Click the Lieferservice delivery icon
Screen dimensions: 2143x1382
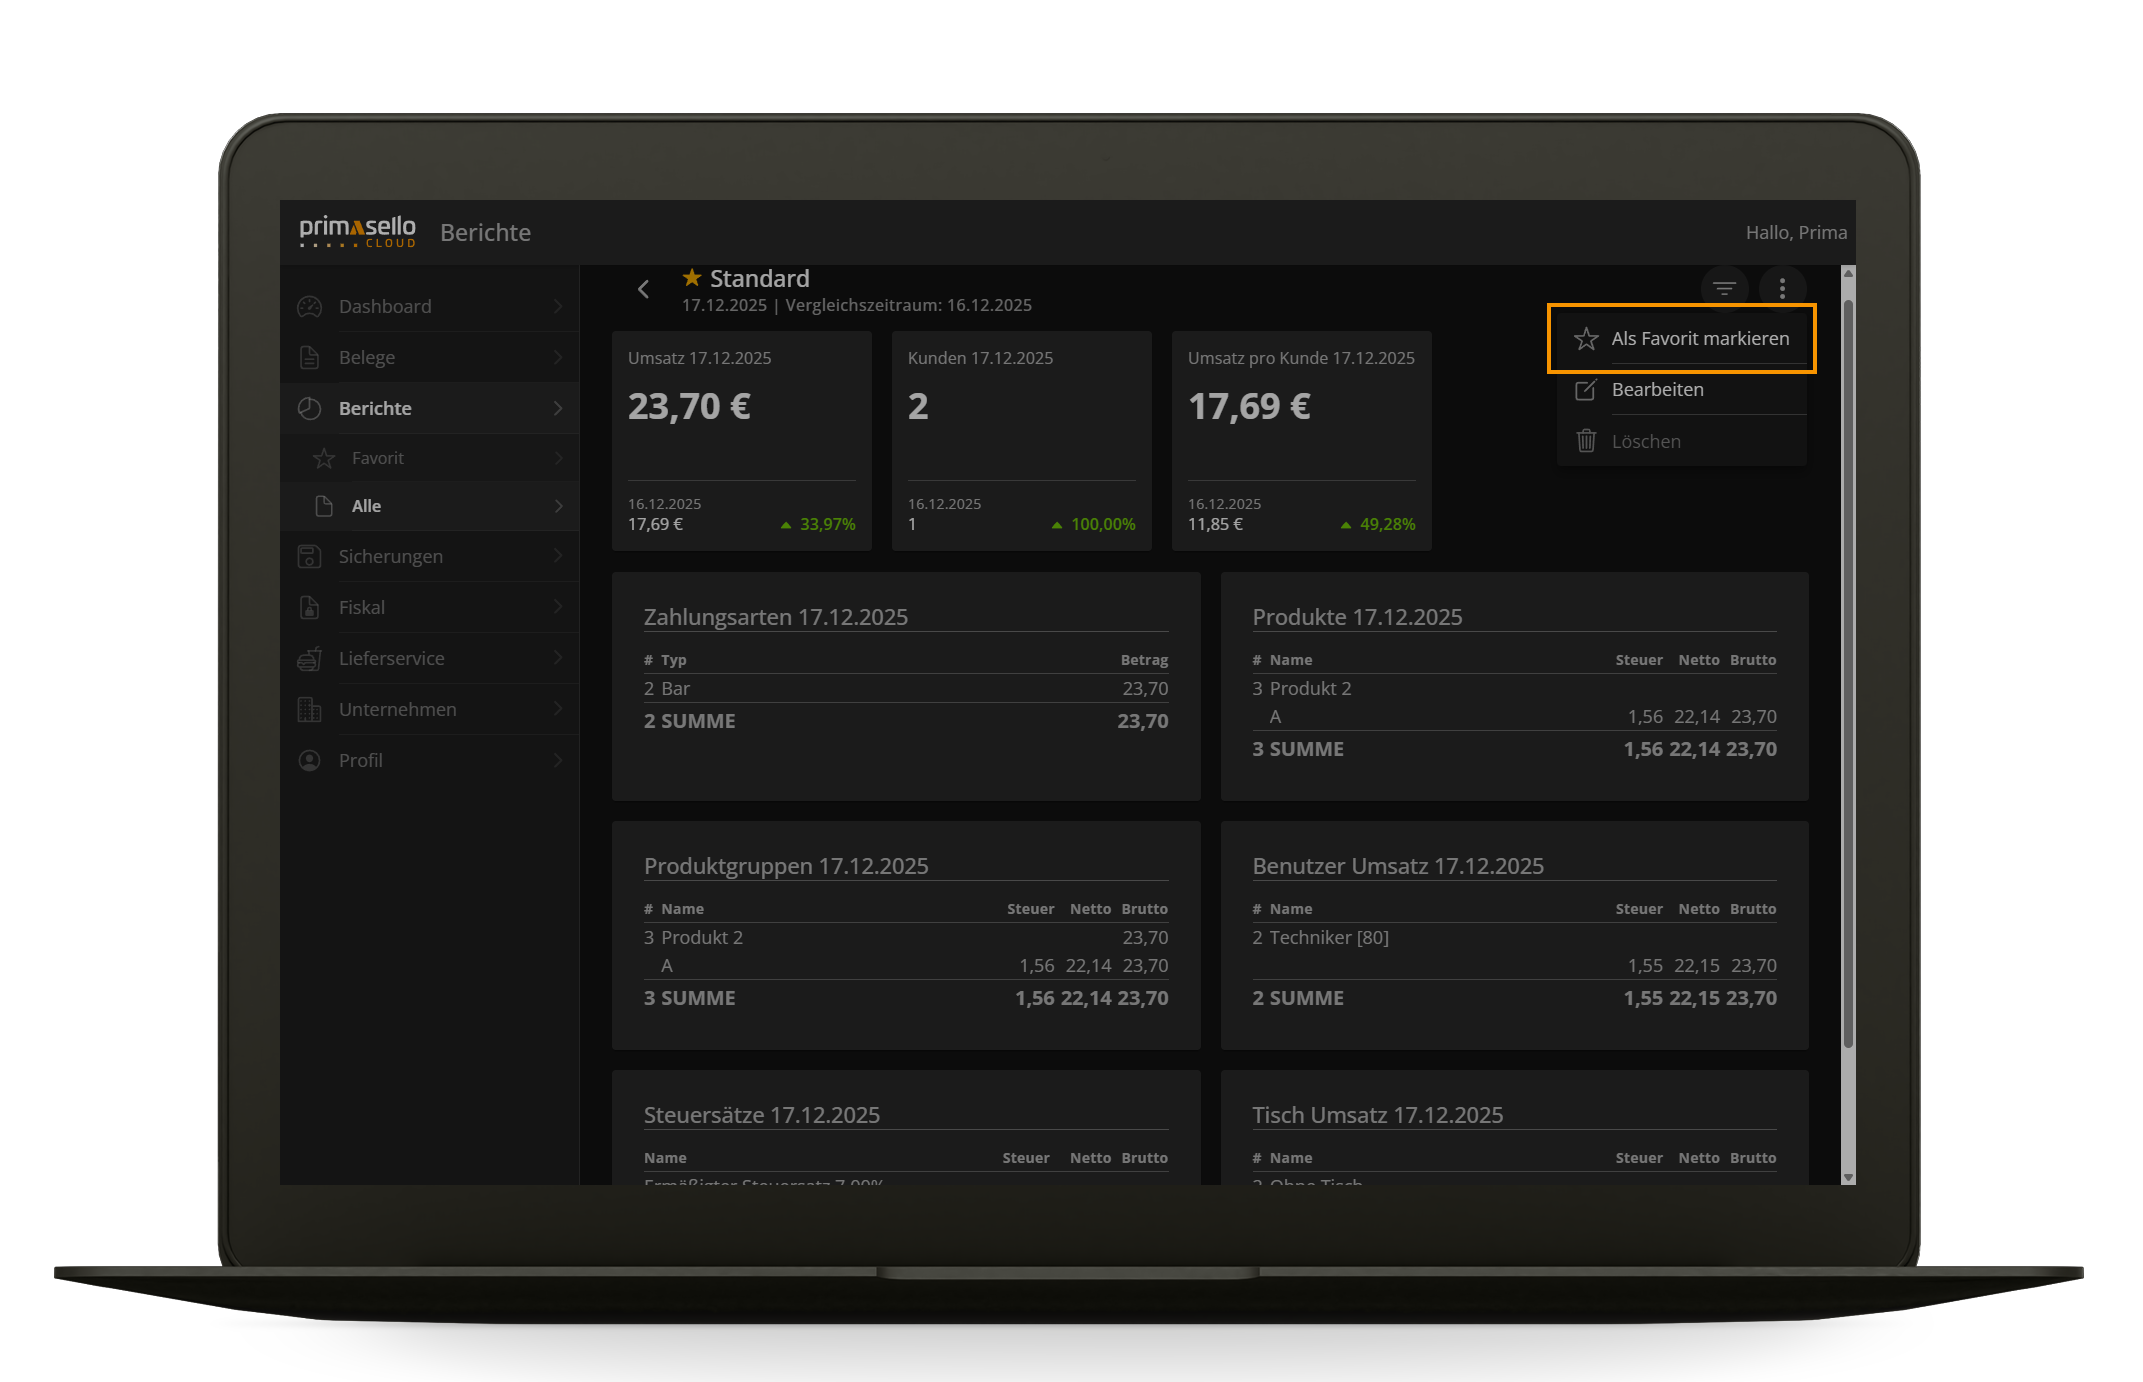(x=310, y=659)
